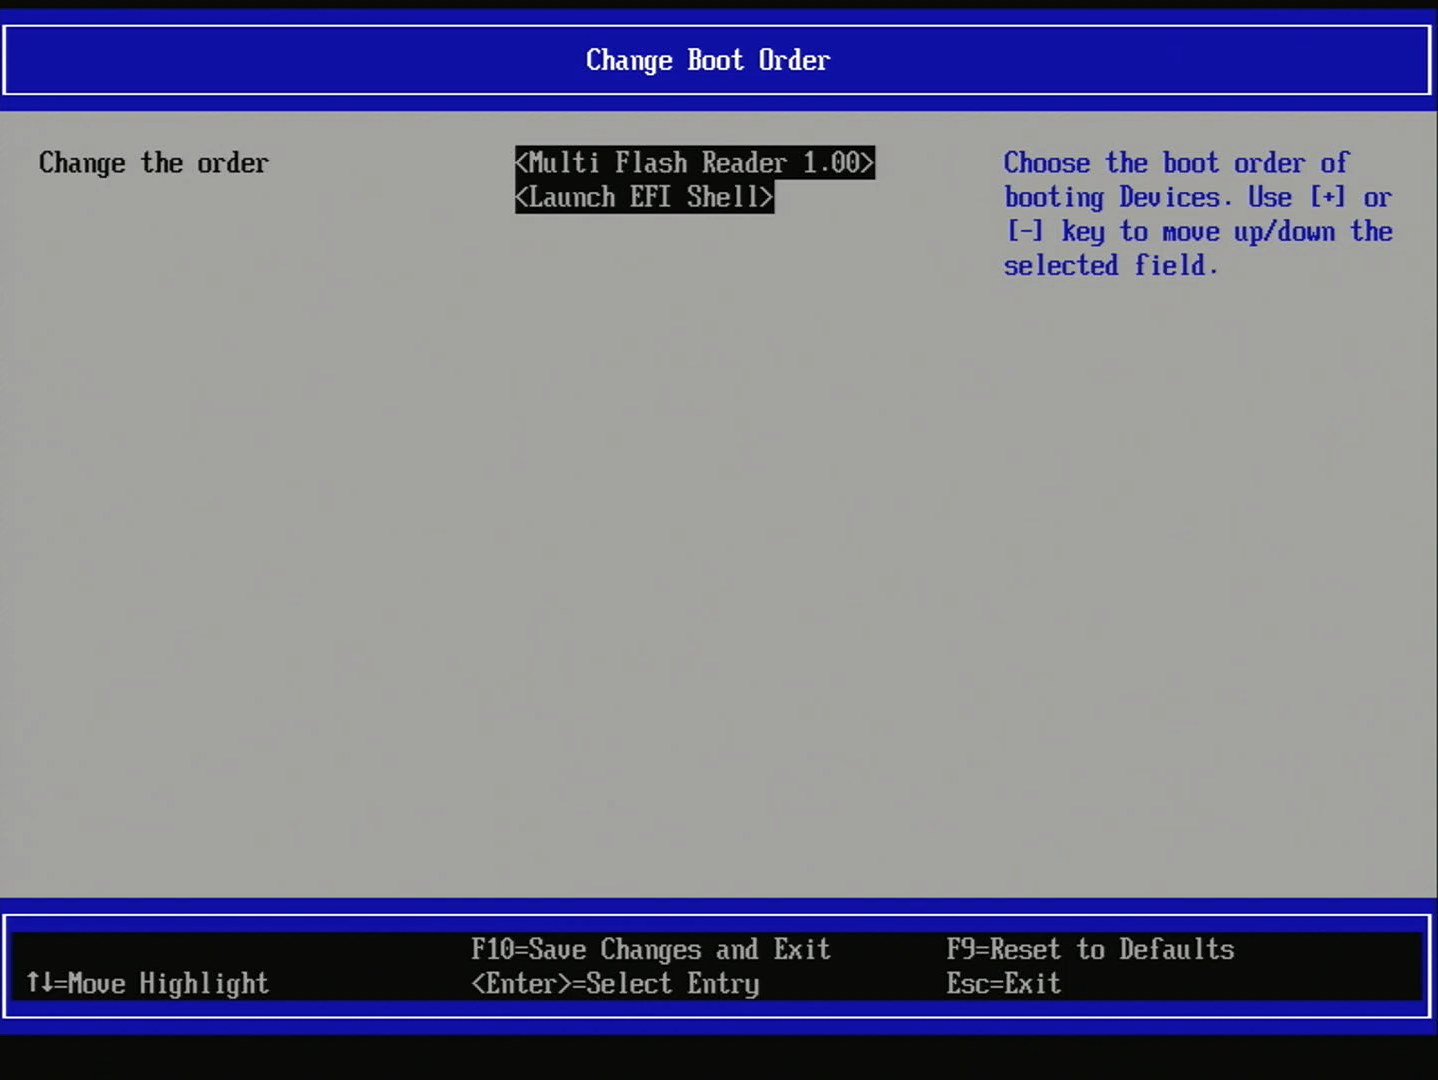Click the up/down arrows Move Highlight icon

39,983
